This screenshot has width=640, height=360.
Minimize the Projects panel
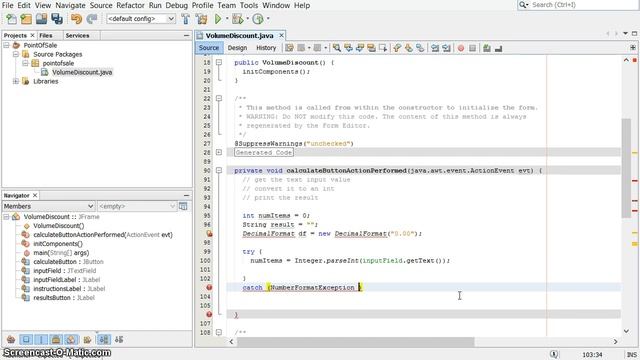[x=187, y=36]
